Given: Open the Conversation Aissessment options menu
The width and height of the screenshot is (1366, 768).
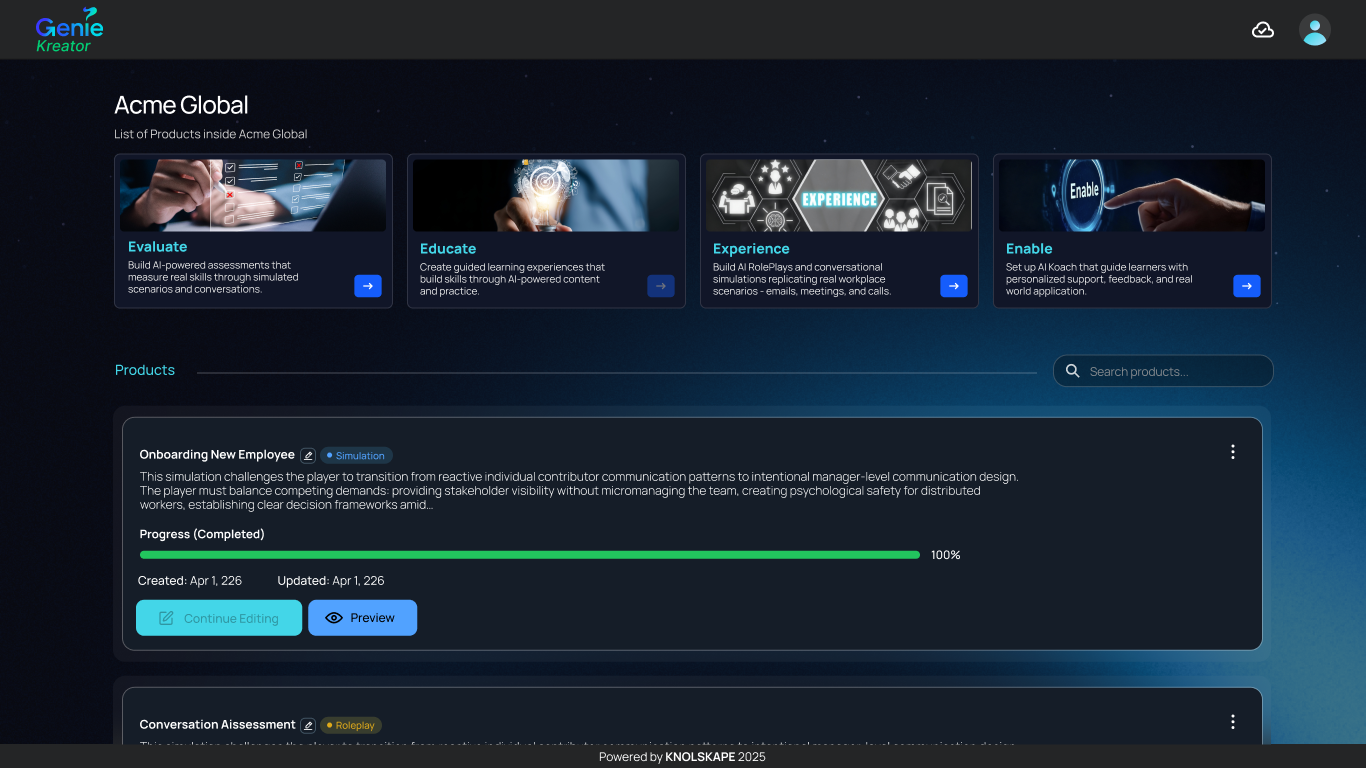Looking at the screenshot, I should tap(1233, 722).
